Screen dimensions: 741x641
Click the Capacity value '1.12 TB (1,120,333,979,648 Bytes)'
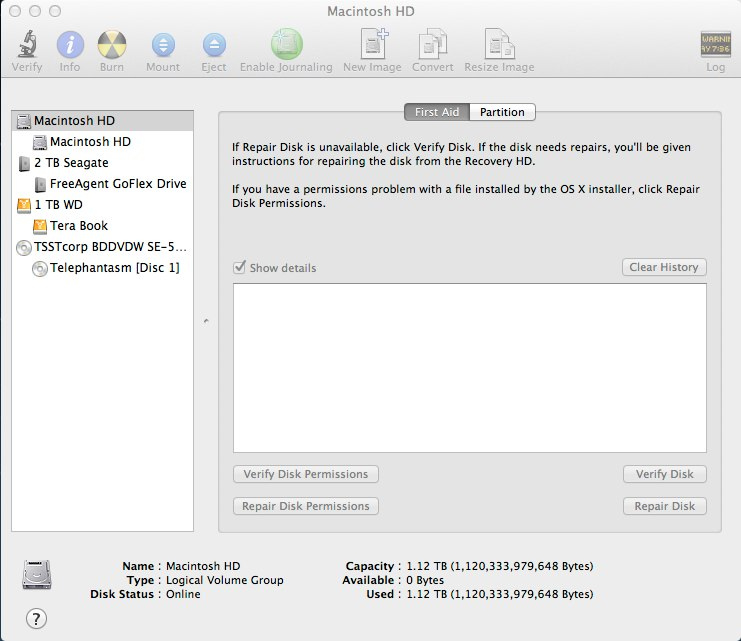coord(500,566)
